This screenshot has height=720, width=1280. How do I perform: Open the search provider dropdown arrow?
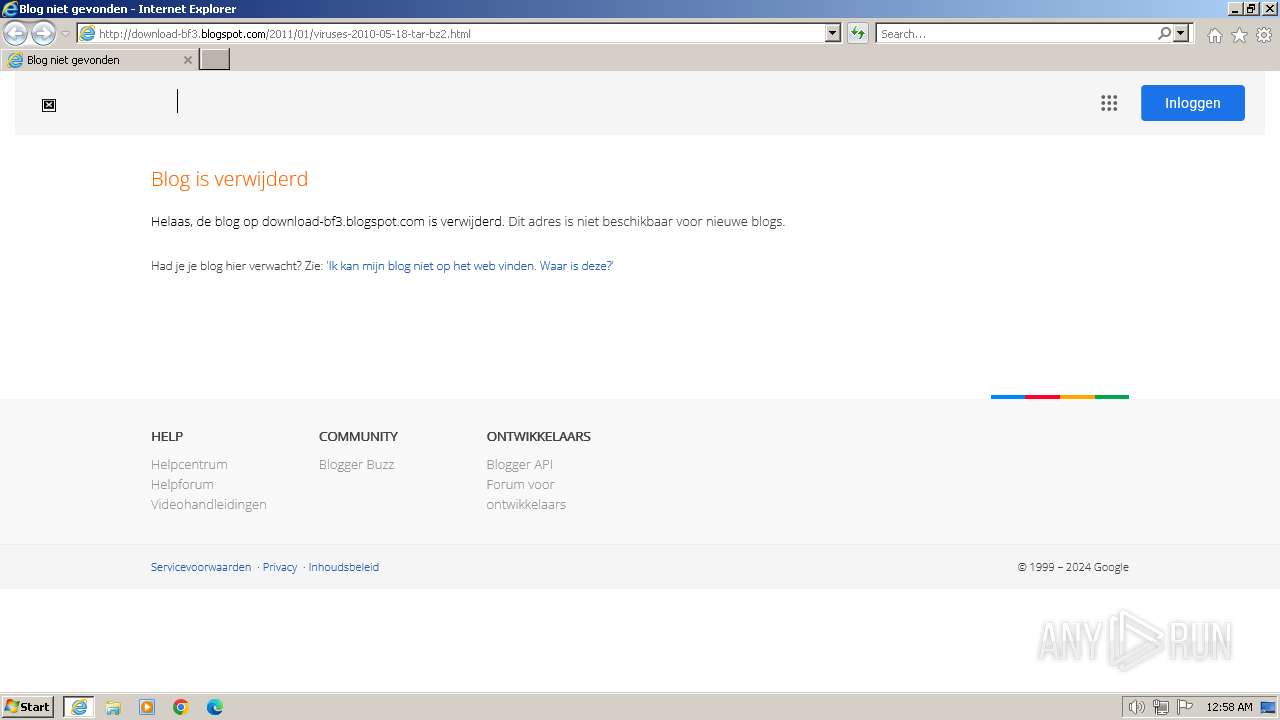coord(1181,34)
